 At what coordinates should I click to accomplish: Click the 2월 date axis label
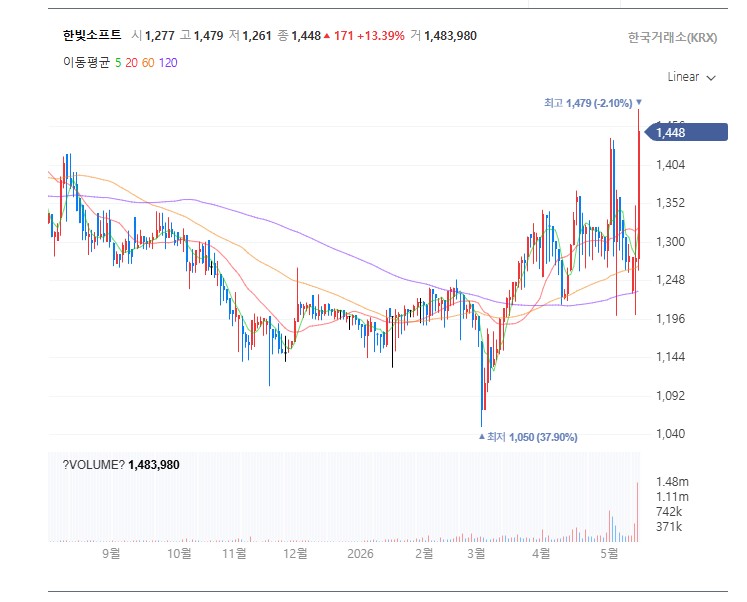coord(424,553)
